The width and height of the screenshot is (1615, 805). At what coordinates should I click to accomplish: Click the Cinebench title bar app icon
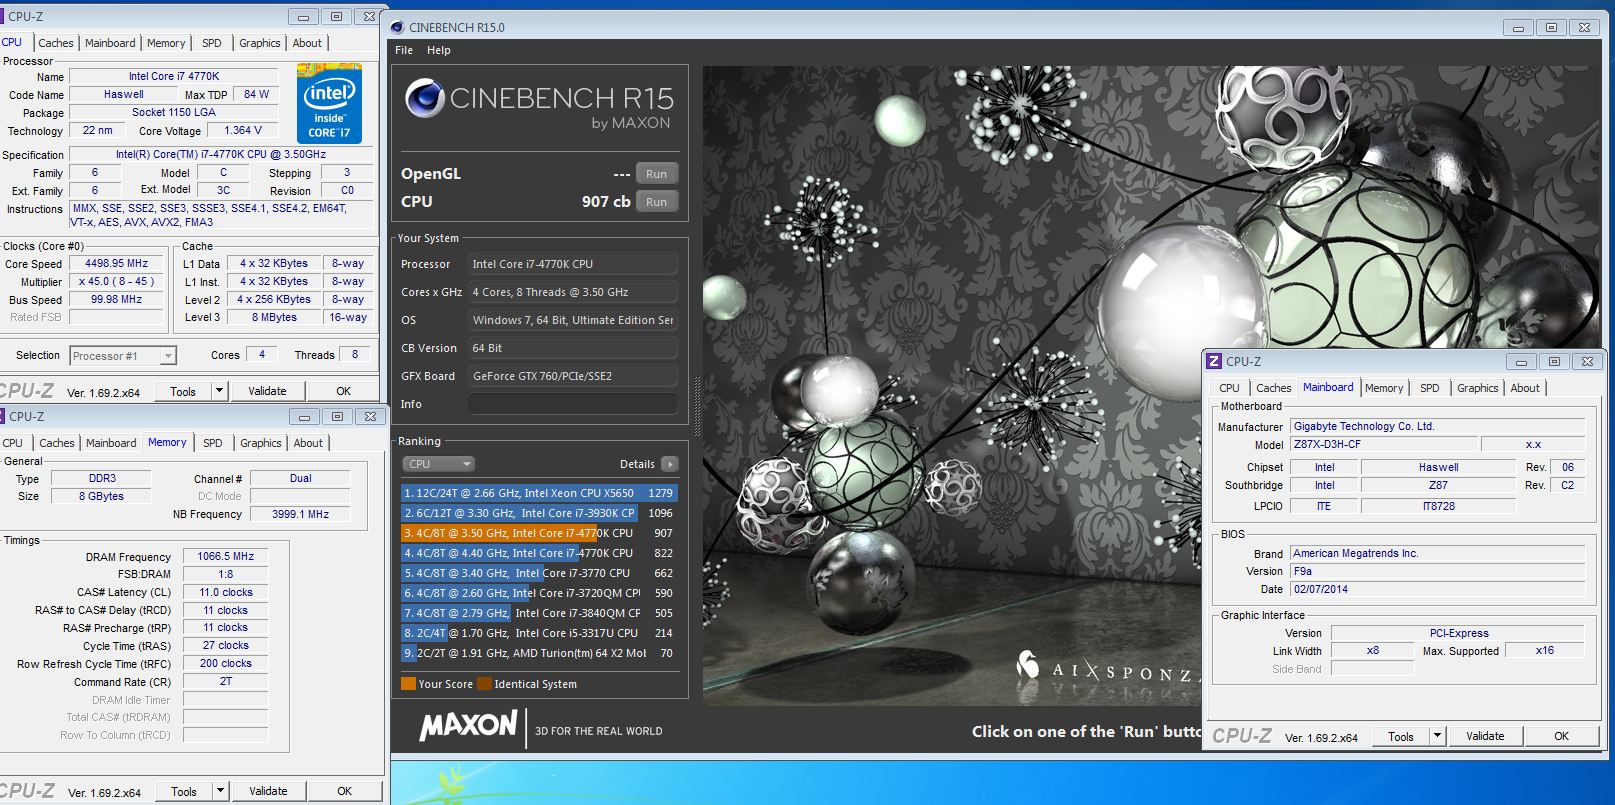tap(397, 27)
